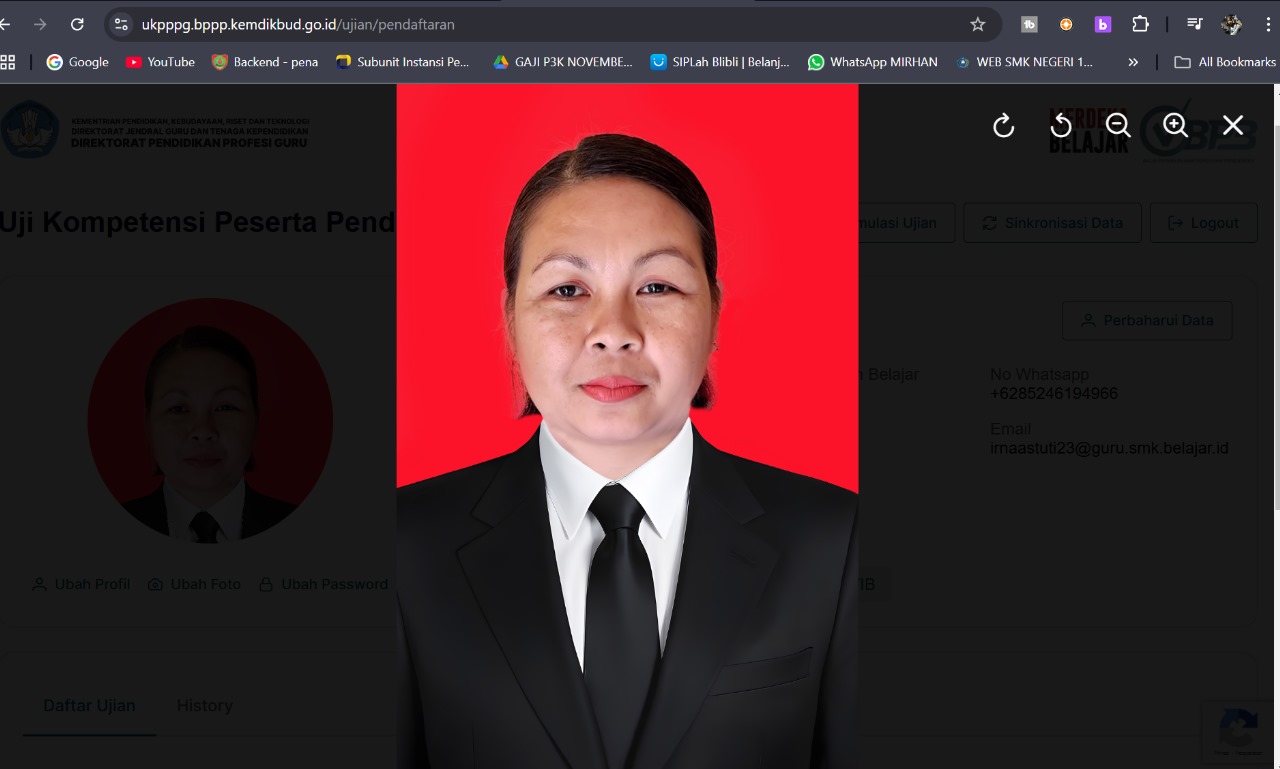Open the Backend - pena bookmark
The image size is (1280, 769).
coord(265,62)
